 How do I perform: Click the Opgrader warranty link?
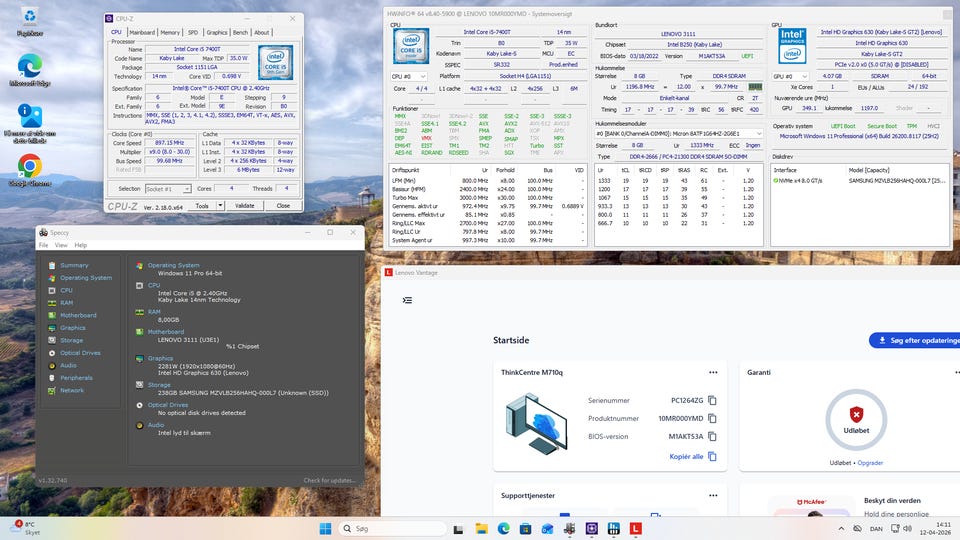pyautogui.click(x=870, y=463)
